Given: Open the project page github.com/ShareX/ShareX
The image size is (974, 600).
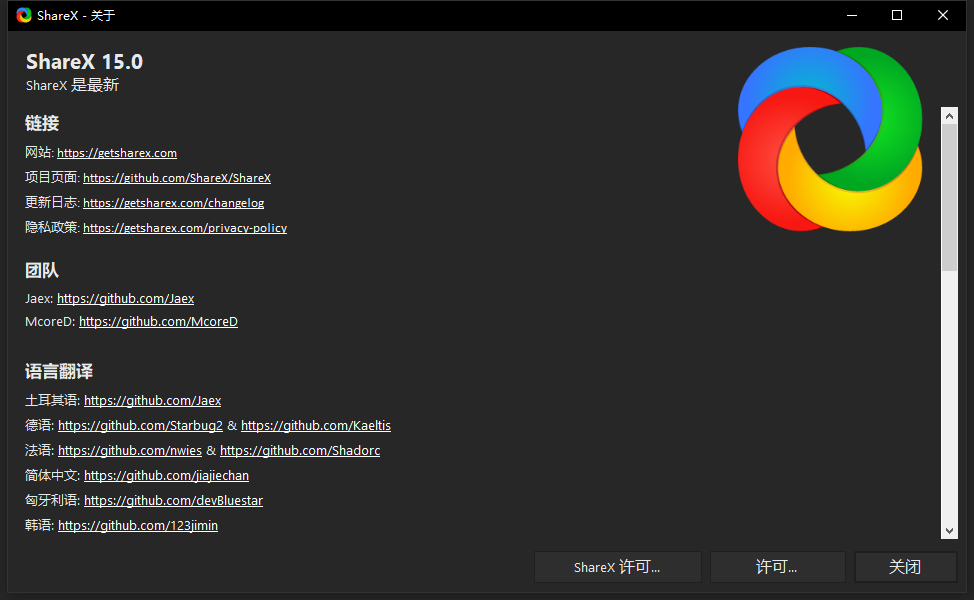Looking at the screenshot, I should [177, 177].
